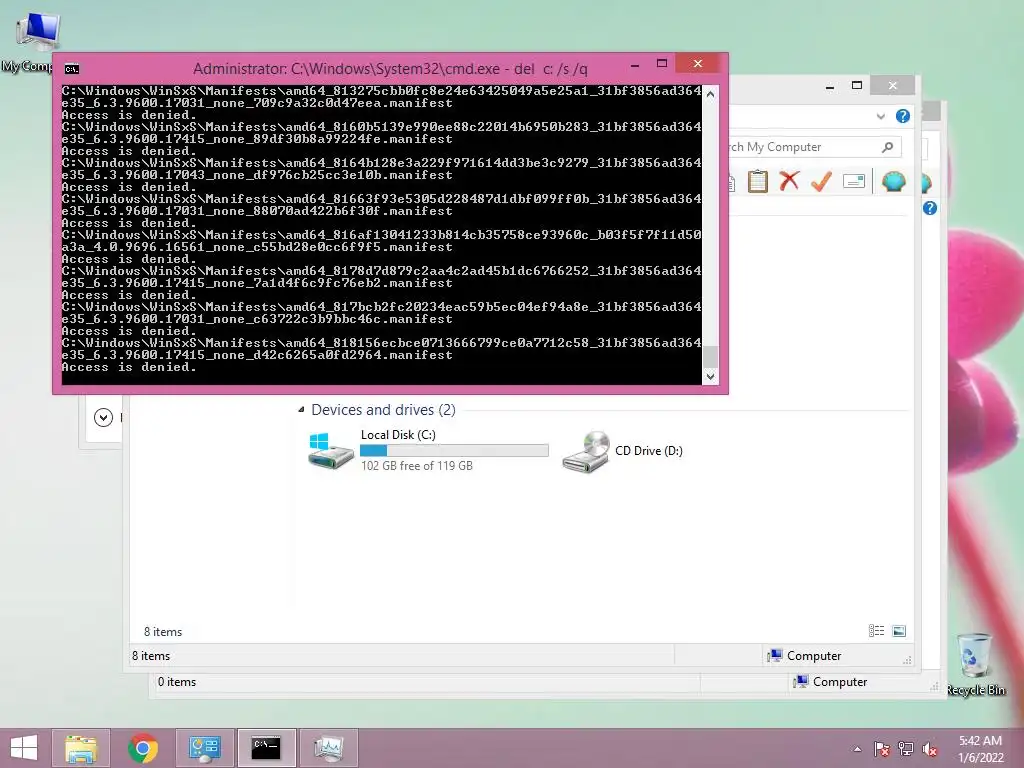This screenshot has width=1024, height=768.
Task: Switch to details view in Explorer
Action: coord(876,631)
